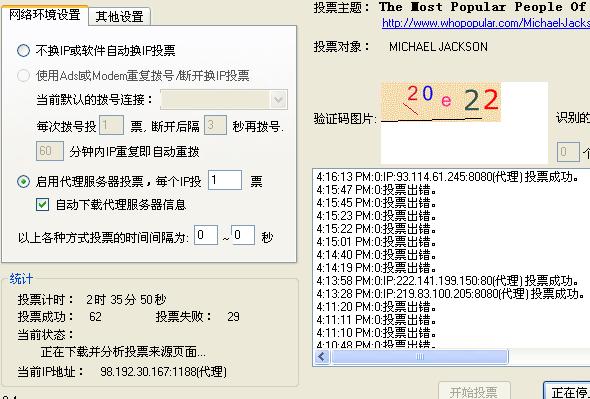Click the 正在停 button
590x399 pixels.
(x=567, y=391)
